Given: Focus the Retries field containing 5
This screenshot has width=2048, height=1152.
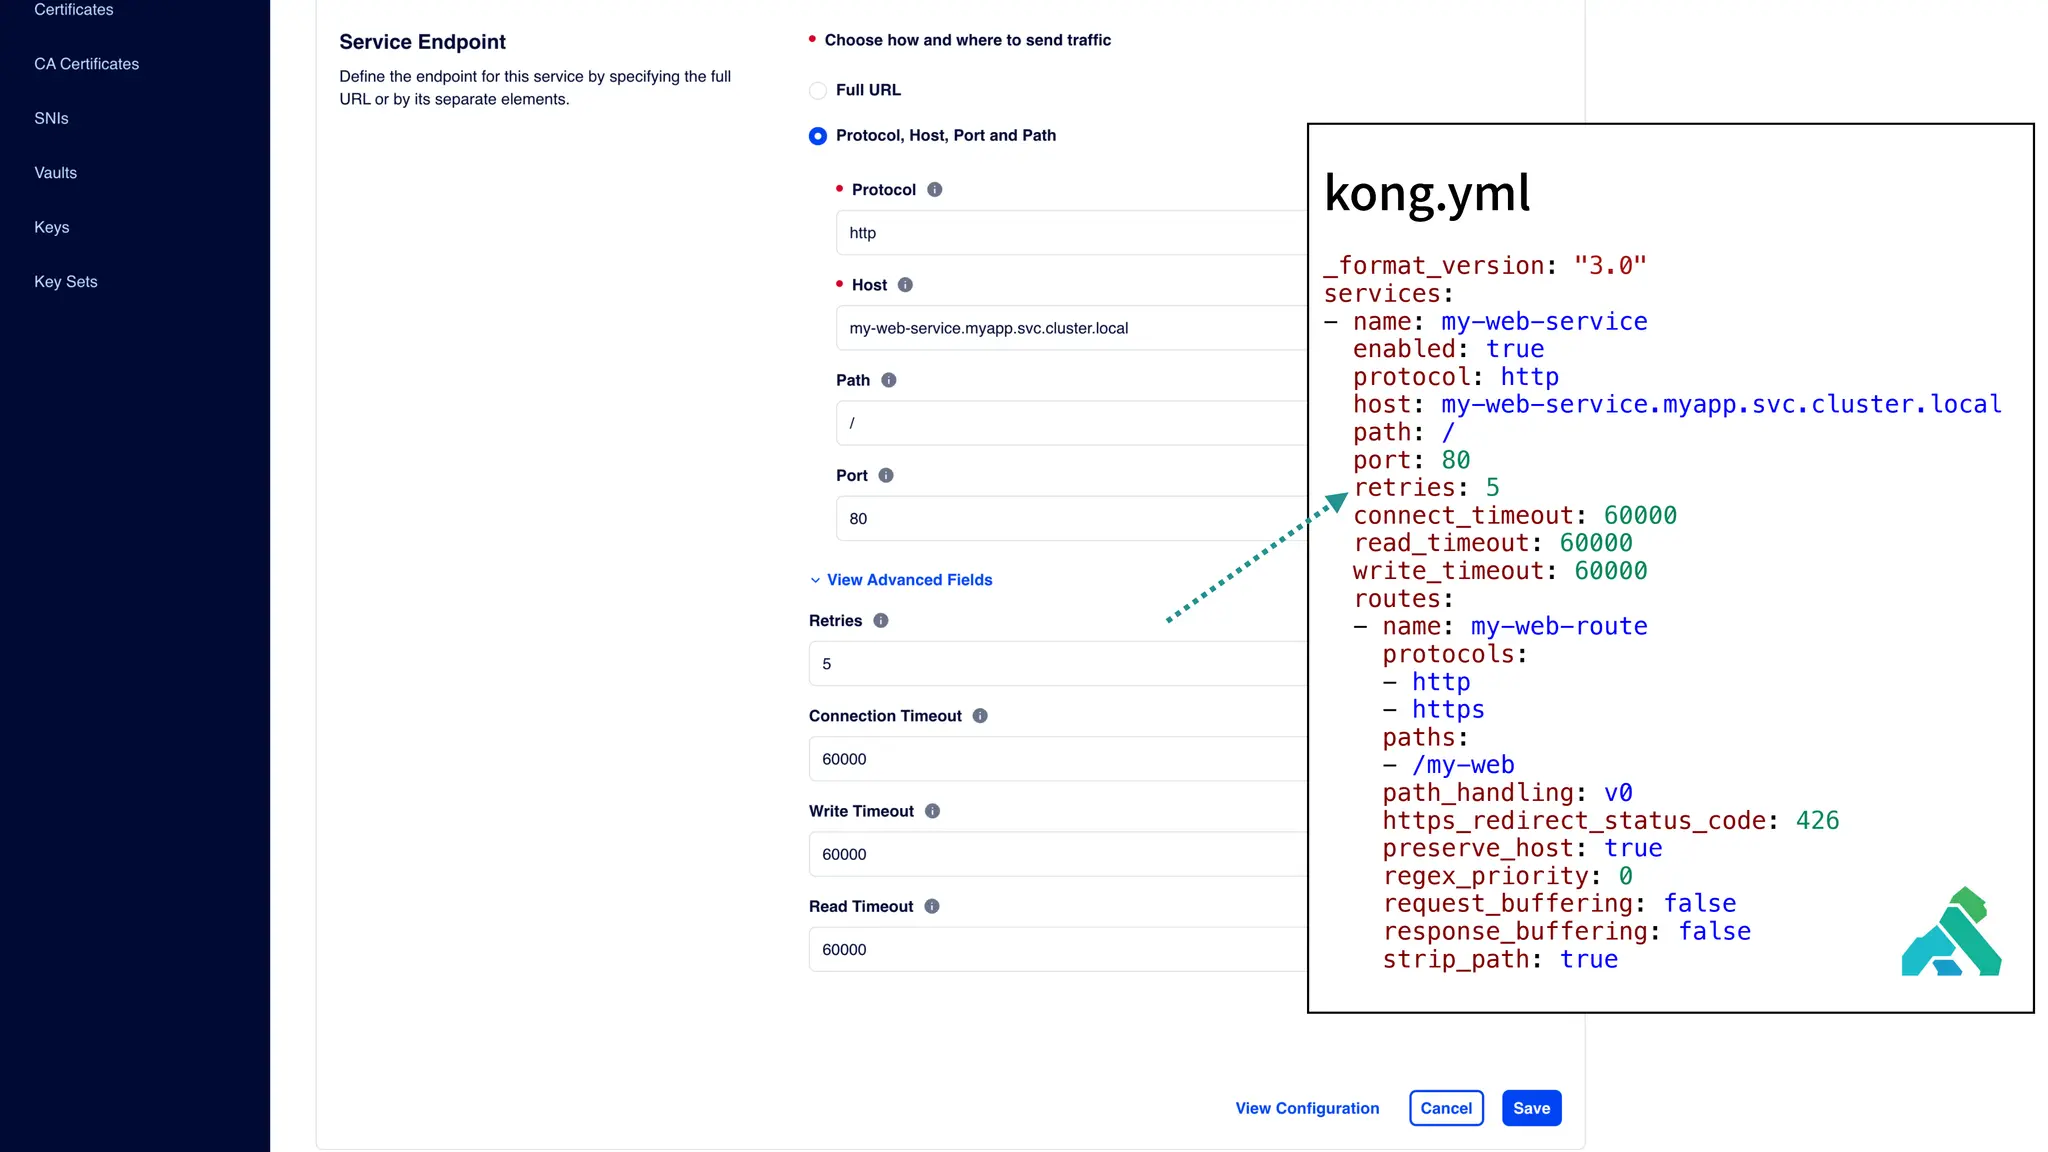Looking at the screenshot, I should (x=1058, y=664).
